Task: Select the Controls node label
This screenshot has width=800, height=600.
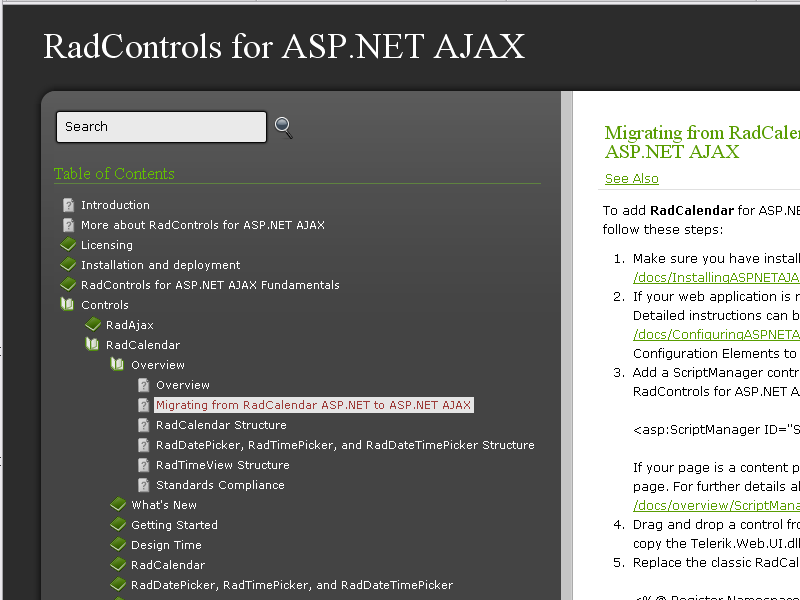Action: 105,305
